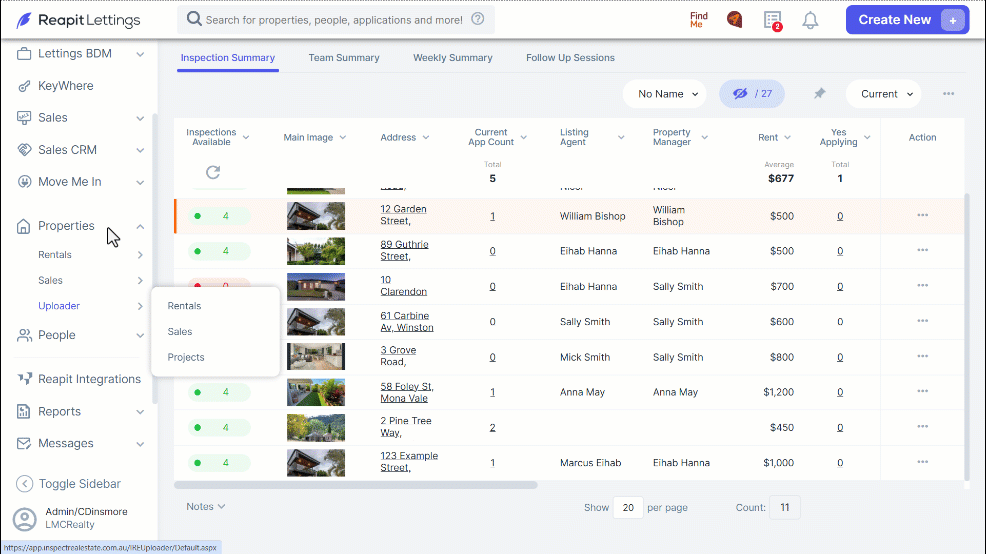Image resolution: width=986 pixels, height=554 pixels.
Task: Select Projects in the Uploader submenu
Action: tap(186, 357)
